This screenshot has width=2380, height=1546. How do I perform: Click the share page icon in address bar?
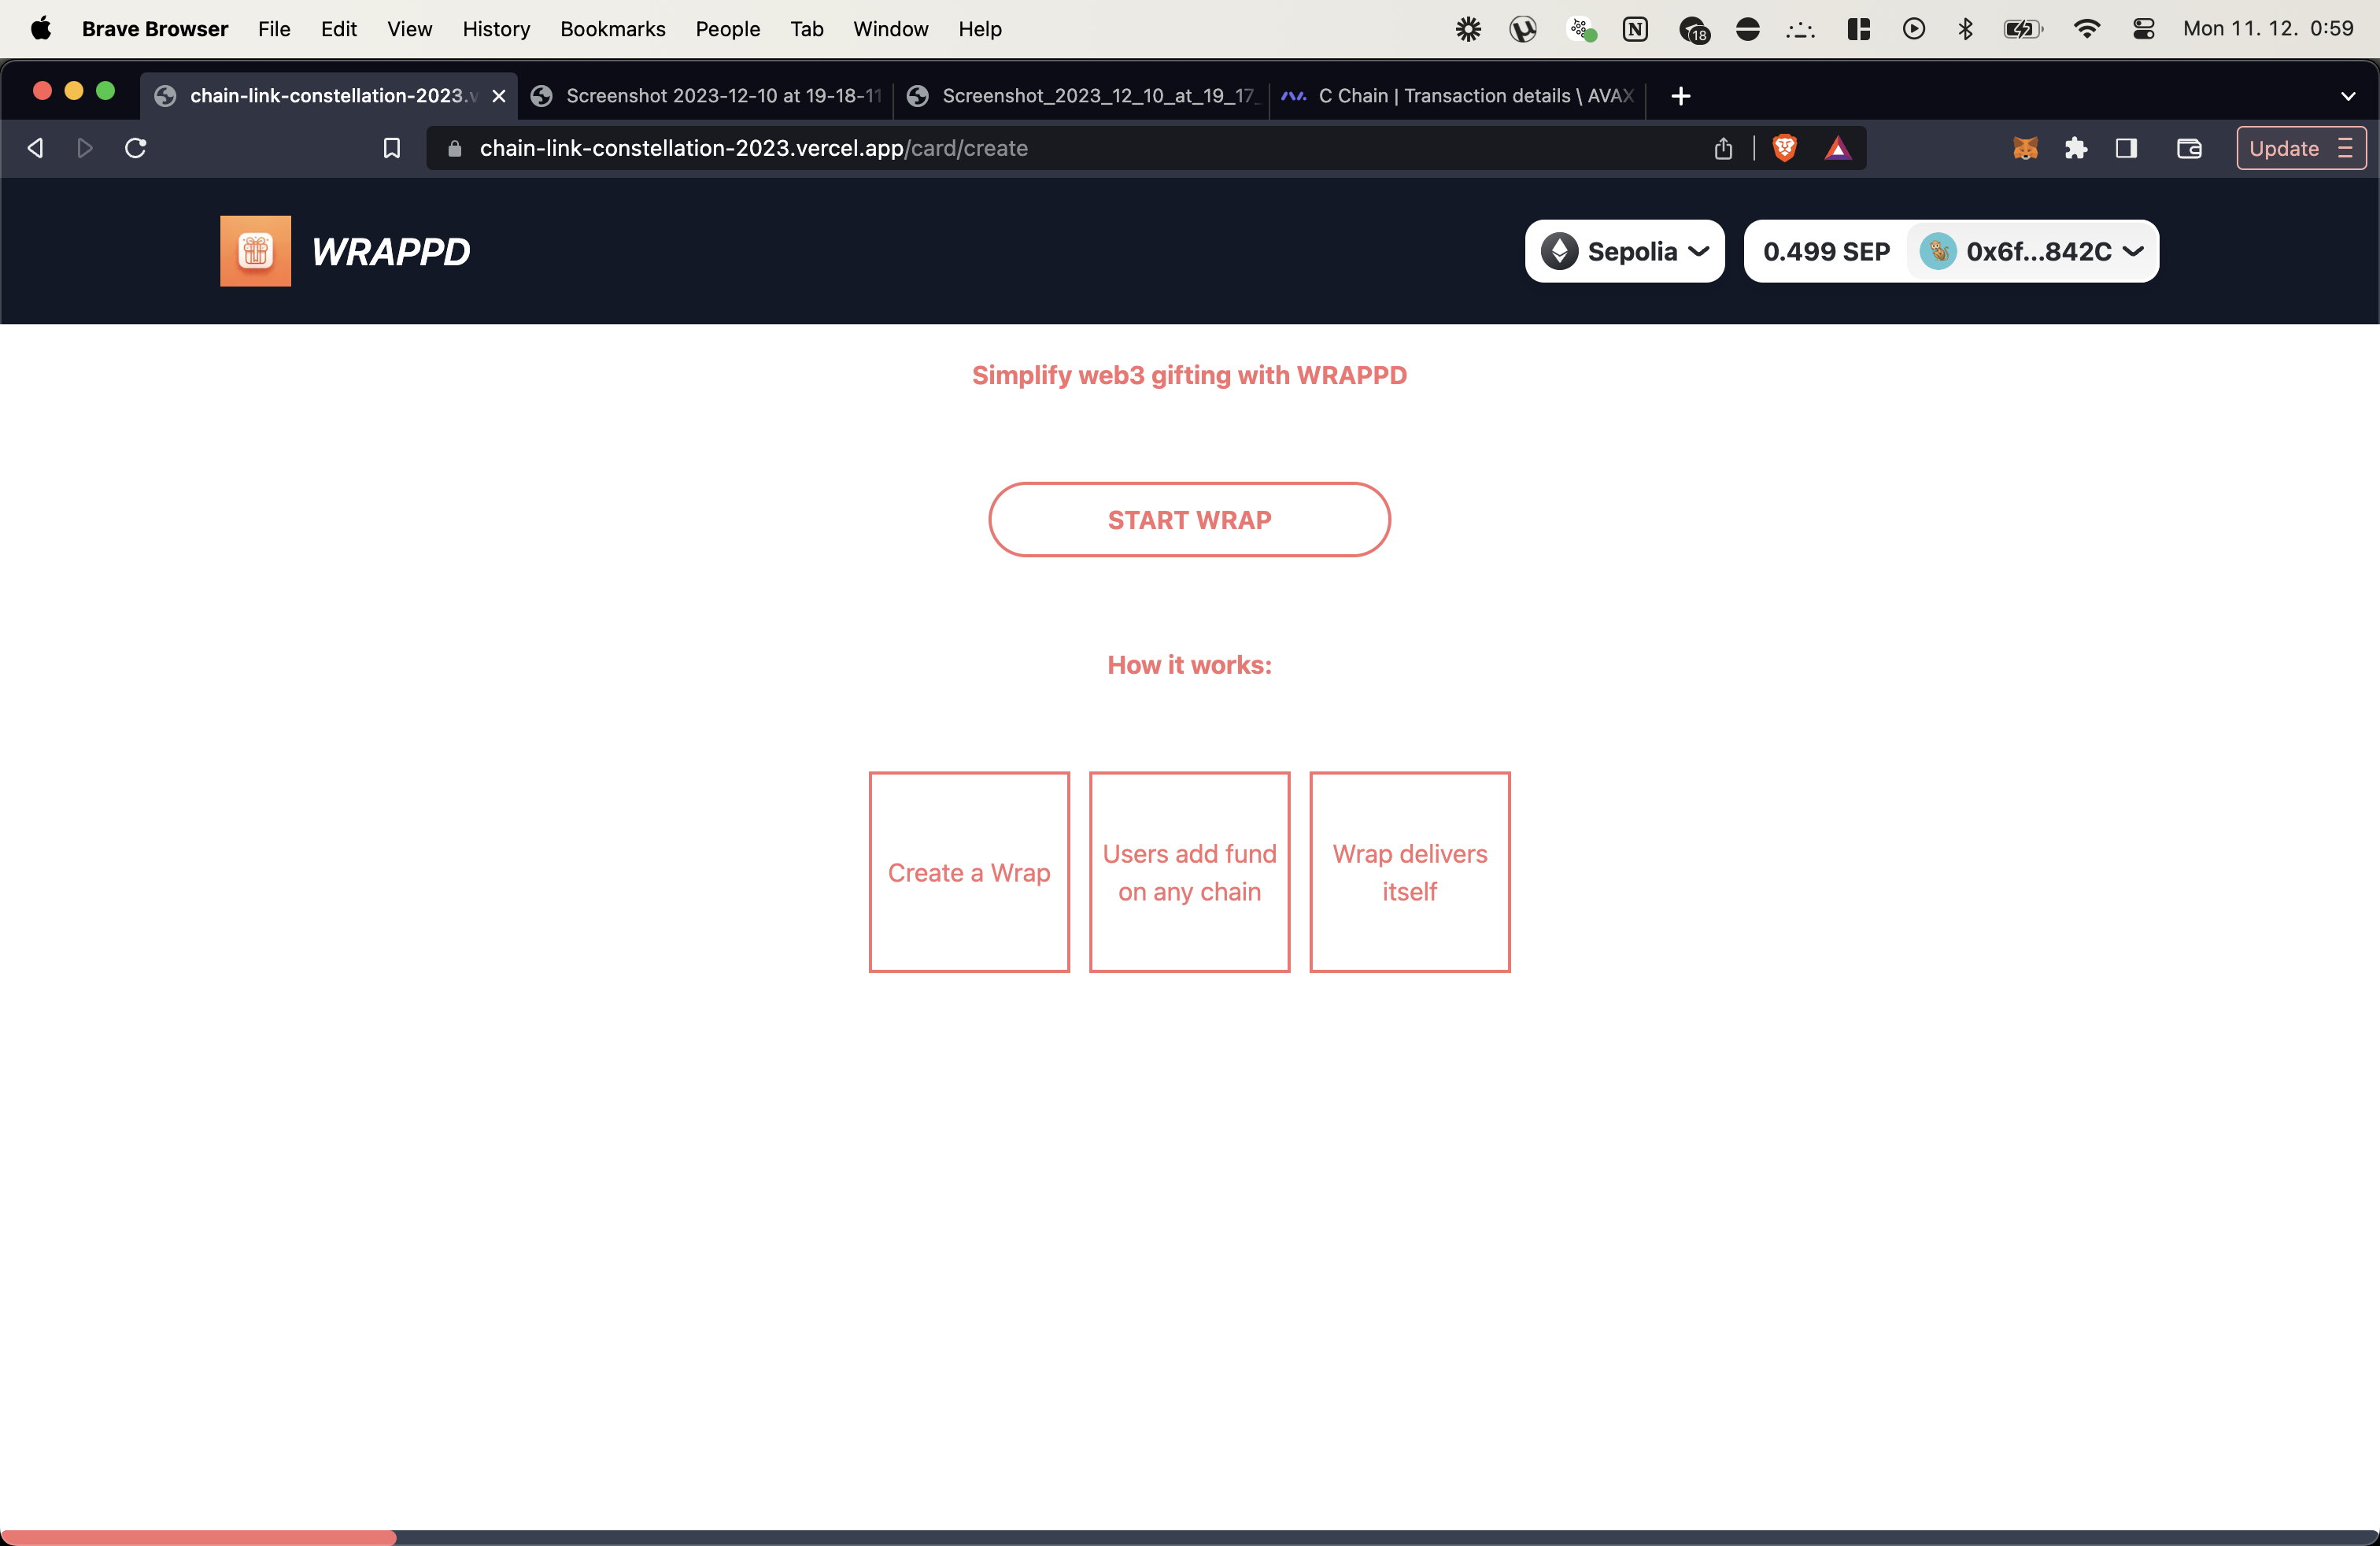point(1723,148)
